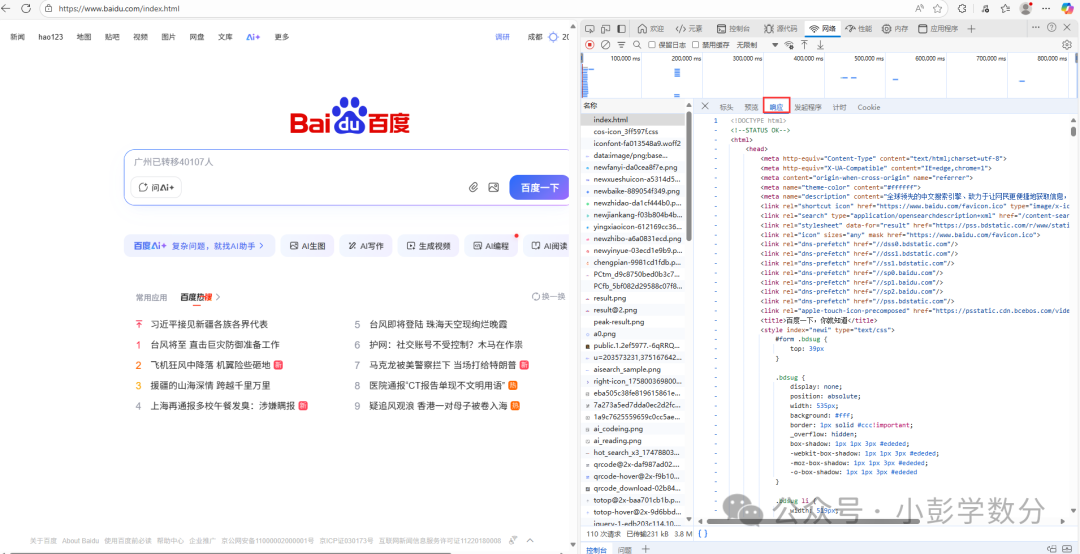Open the 欢迎 (Welcome) DevTools tab
This screenshot has height=554, width=1080.
[651, 28]
